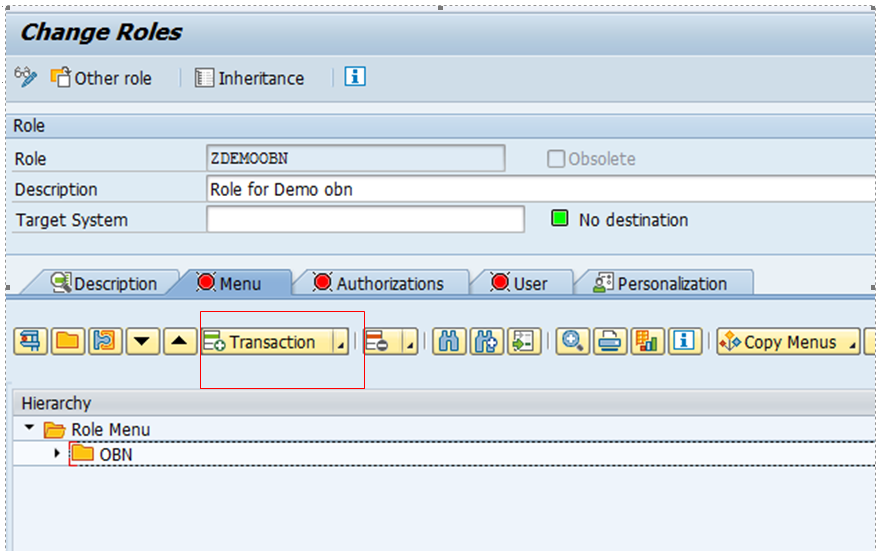Click the Hierarchy column header
The image size is (877, 551).
click(445, 403)
